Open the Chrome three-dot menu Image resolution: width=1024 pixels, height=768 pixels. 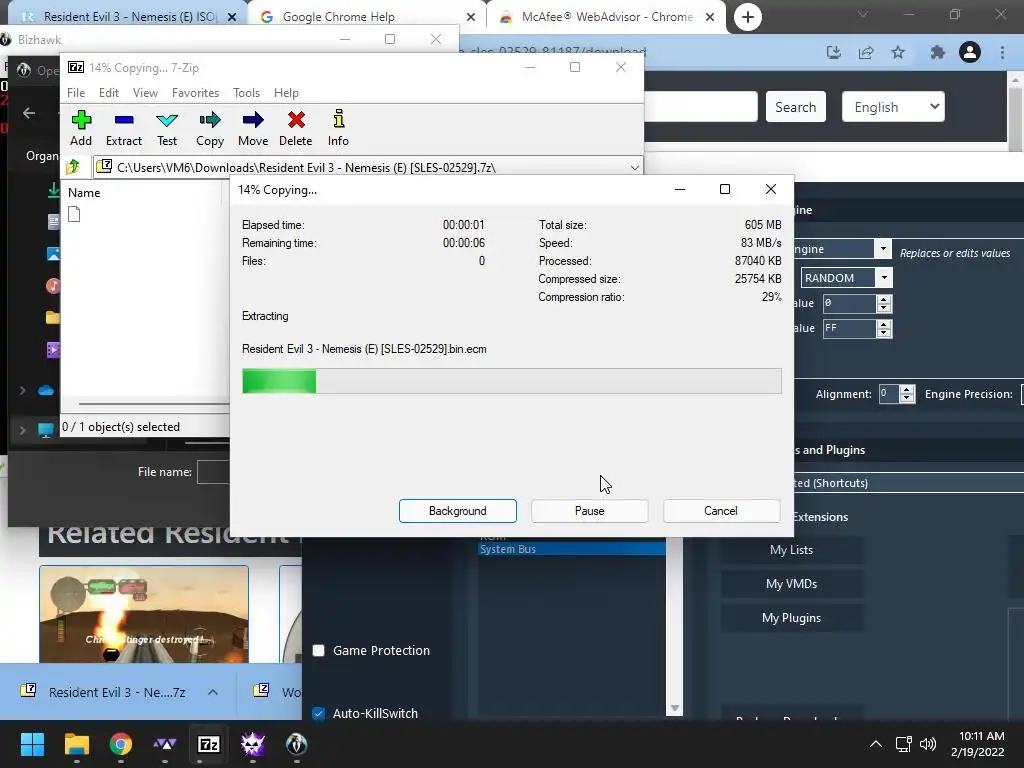click(x=1002, y=52)
